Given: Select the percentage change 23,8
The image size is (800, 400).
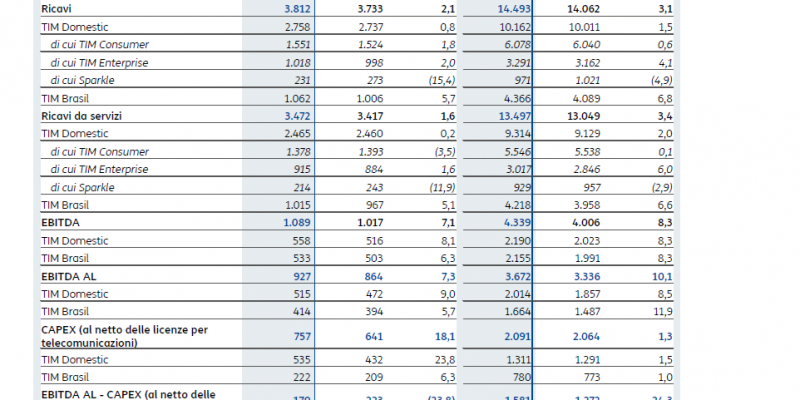Looking at the screenshot, I should pyautogui.click(x=446, y=360).
